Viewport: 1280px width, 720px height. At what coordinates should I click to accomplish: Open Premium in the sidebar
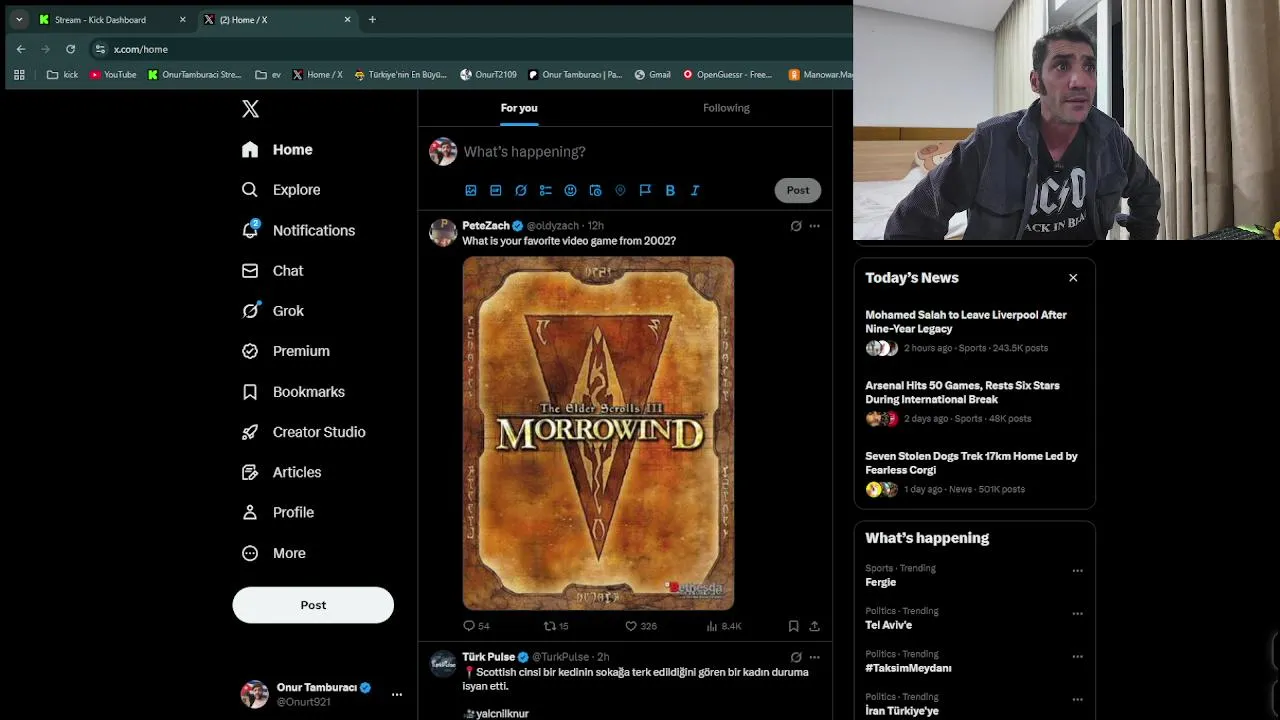286,351
